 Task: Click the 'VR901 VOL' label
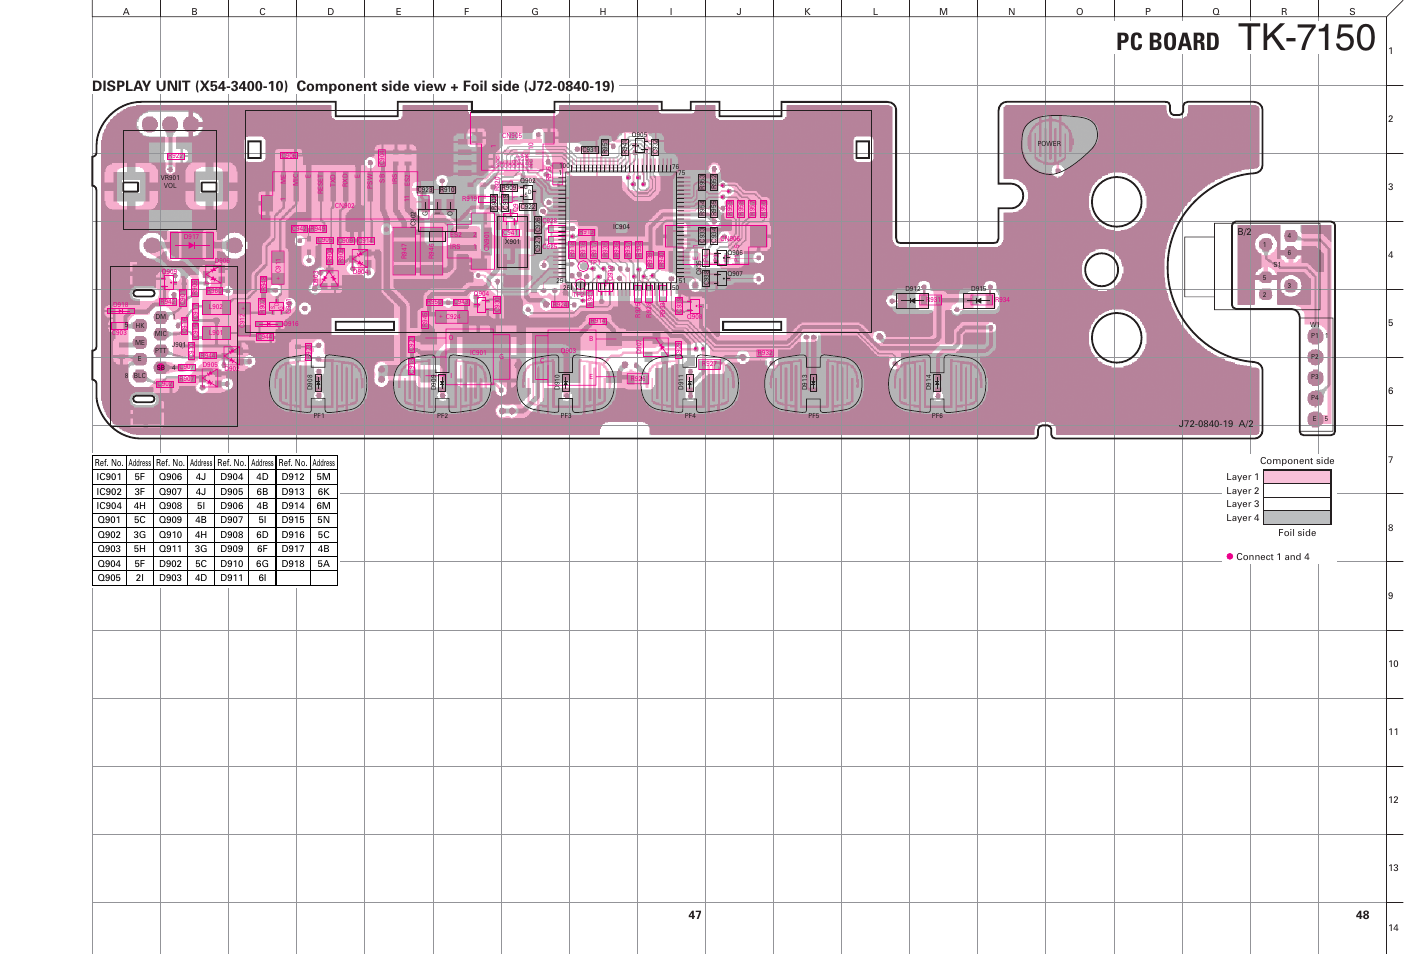coord(170,182)
